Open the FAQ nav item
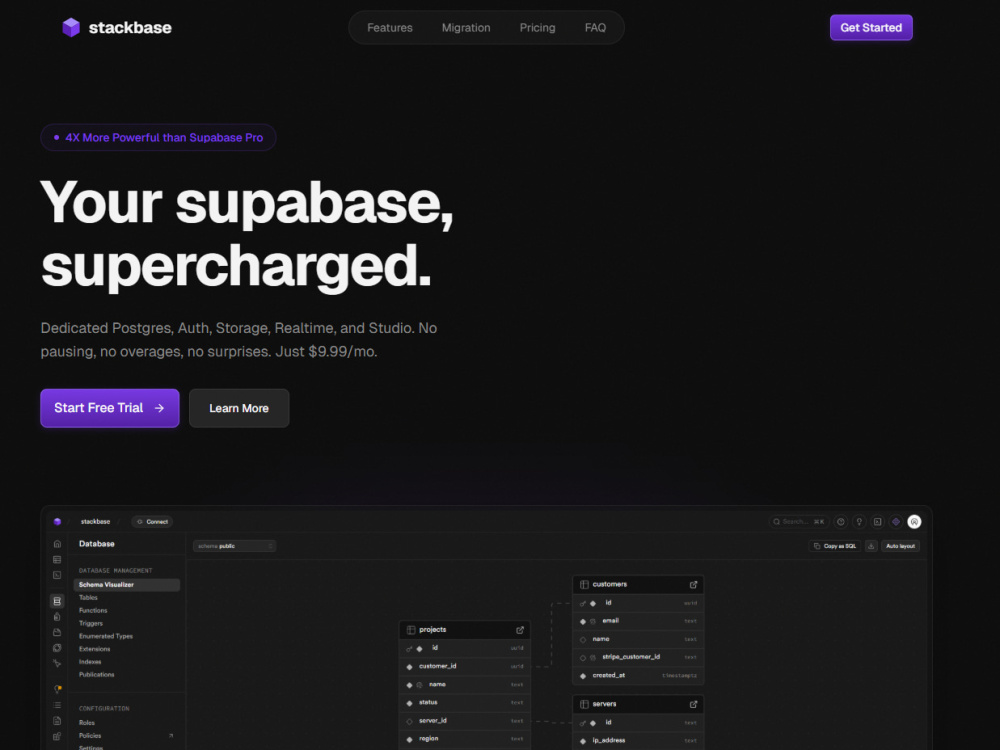The height and width of the screenshot is (750, 1000). coord(595,28)
